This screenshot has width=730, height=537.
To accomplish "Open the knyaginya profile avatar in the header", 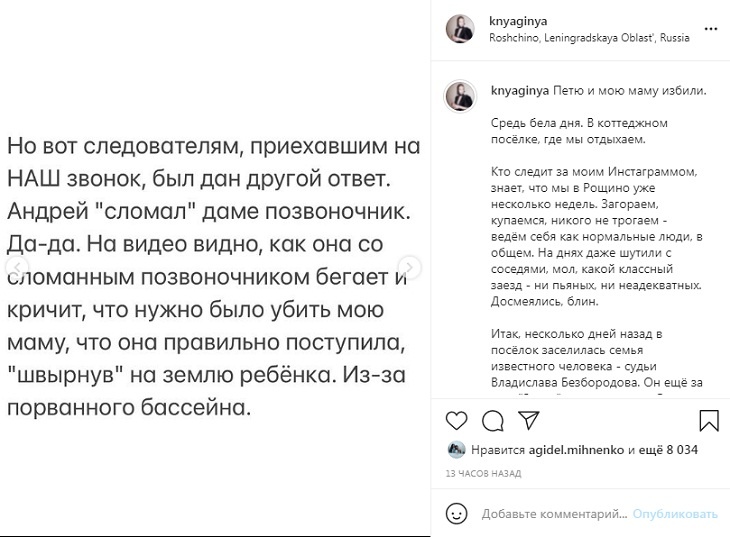I will click(460, 28).
